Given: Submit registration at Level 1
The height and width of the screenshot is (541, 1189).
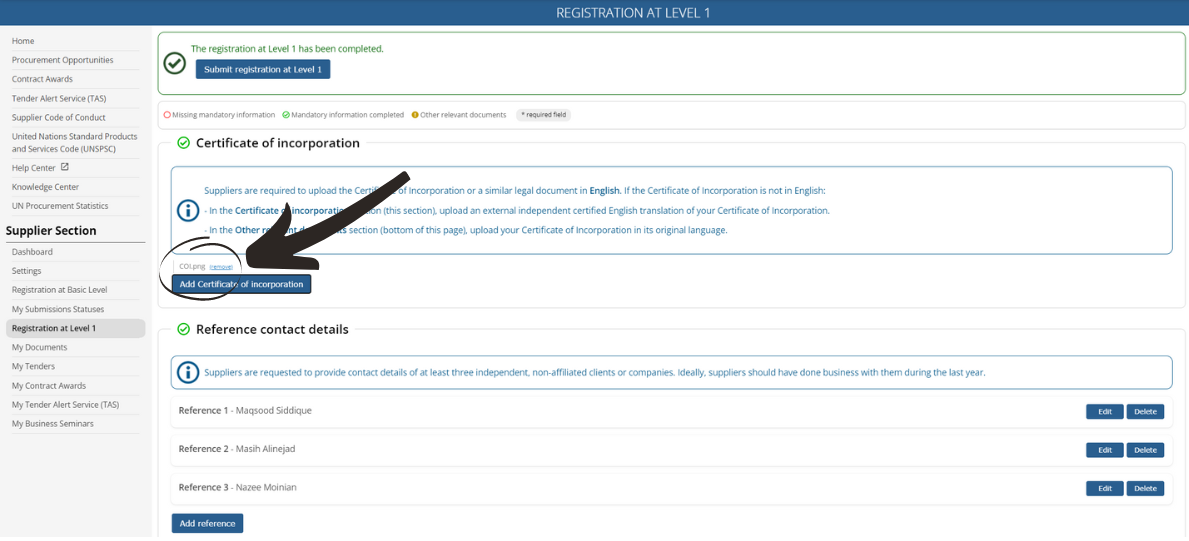Looking at the screenshot, I should [262, 69].
